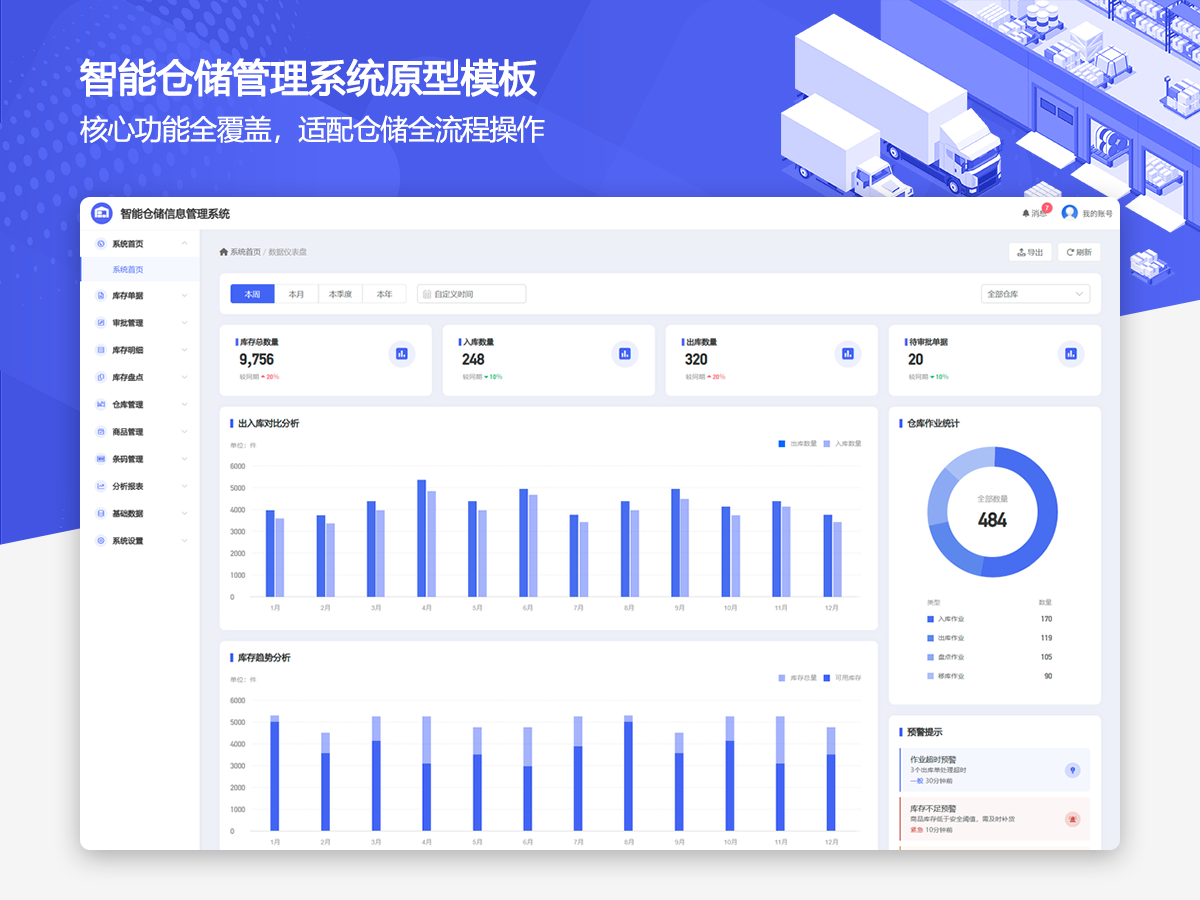The height and width of the screenshot is (900, 1200).
Task: Collapse the 系统首页 sidebar group
Action: click(x=184, y=244)
